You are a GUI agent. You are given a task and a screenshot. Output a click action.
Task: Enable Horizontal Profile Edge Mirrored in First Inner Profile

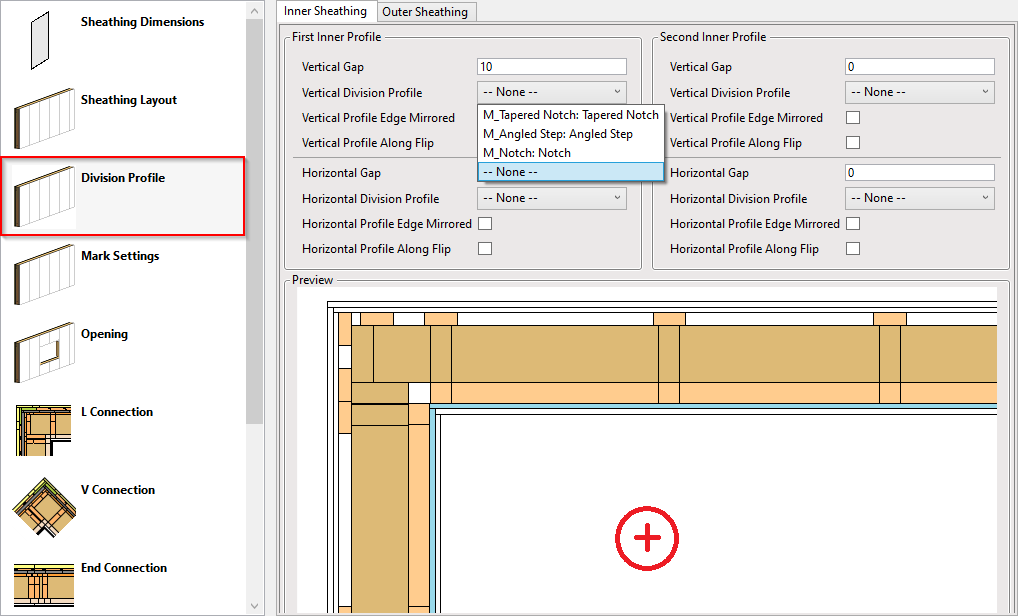[x=484, y=223]
